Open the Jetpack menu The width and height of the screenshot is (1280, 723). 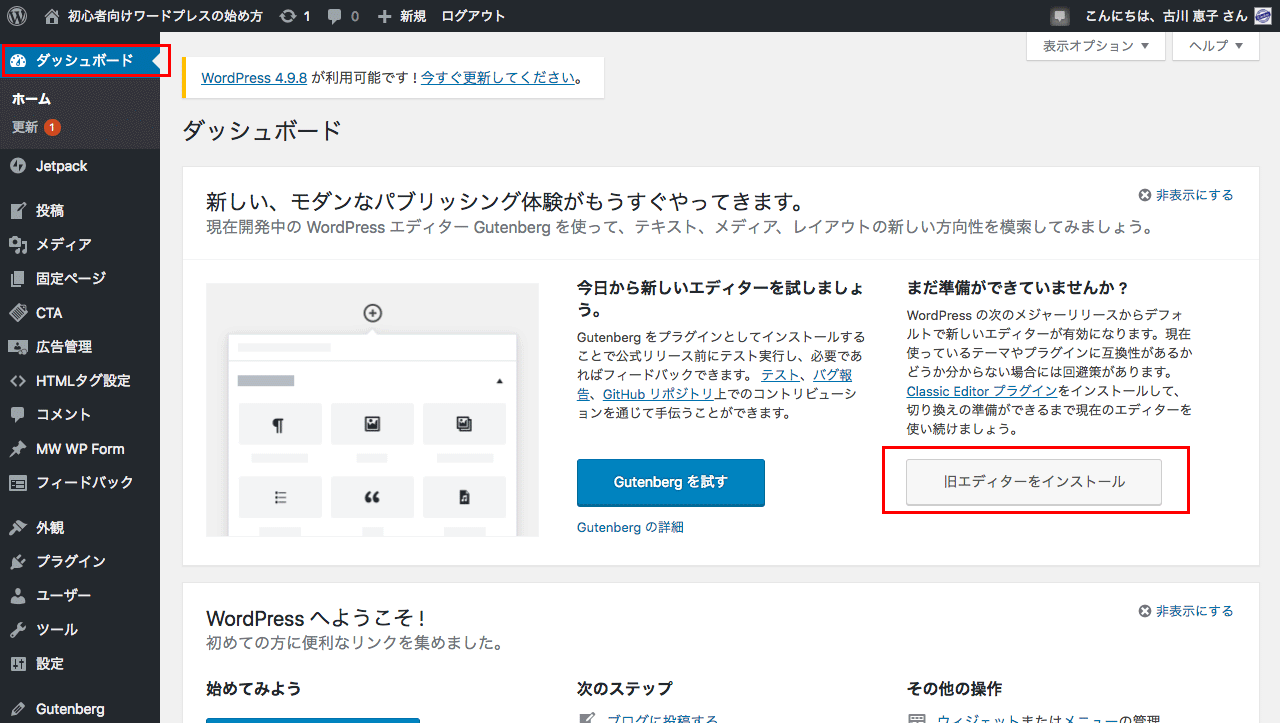point(80,166)
